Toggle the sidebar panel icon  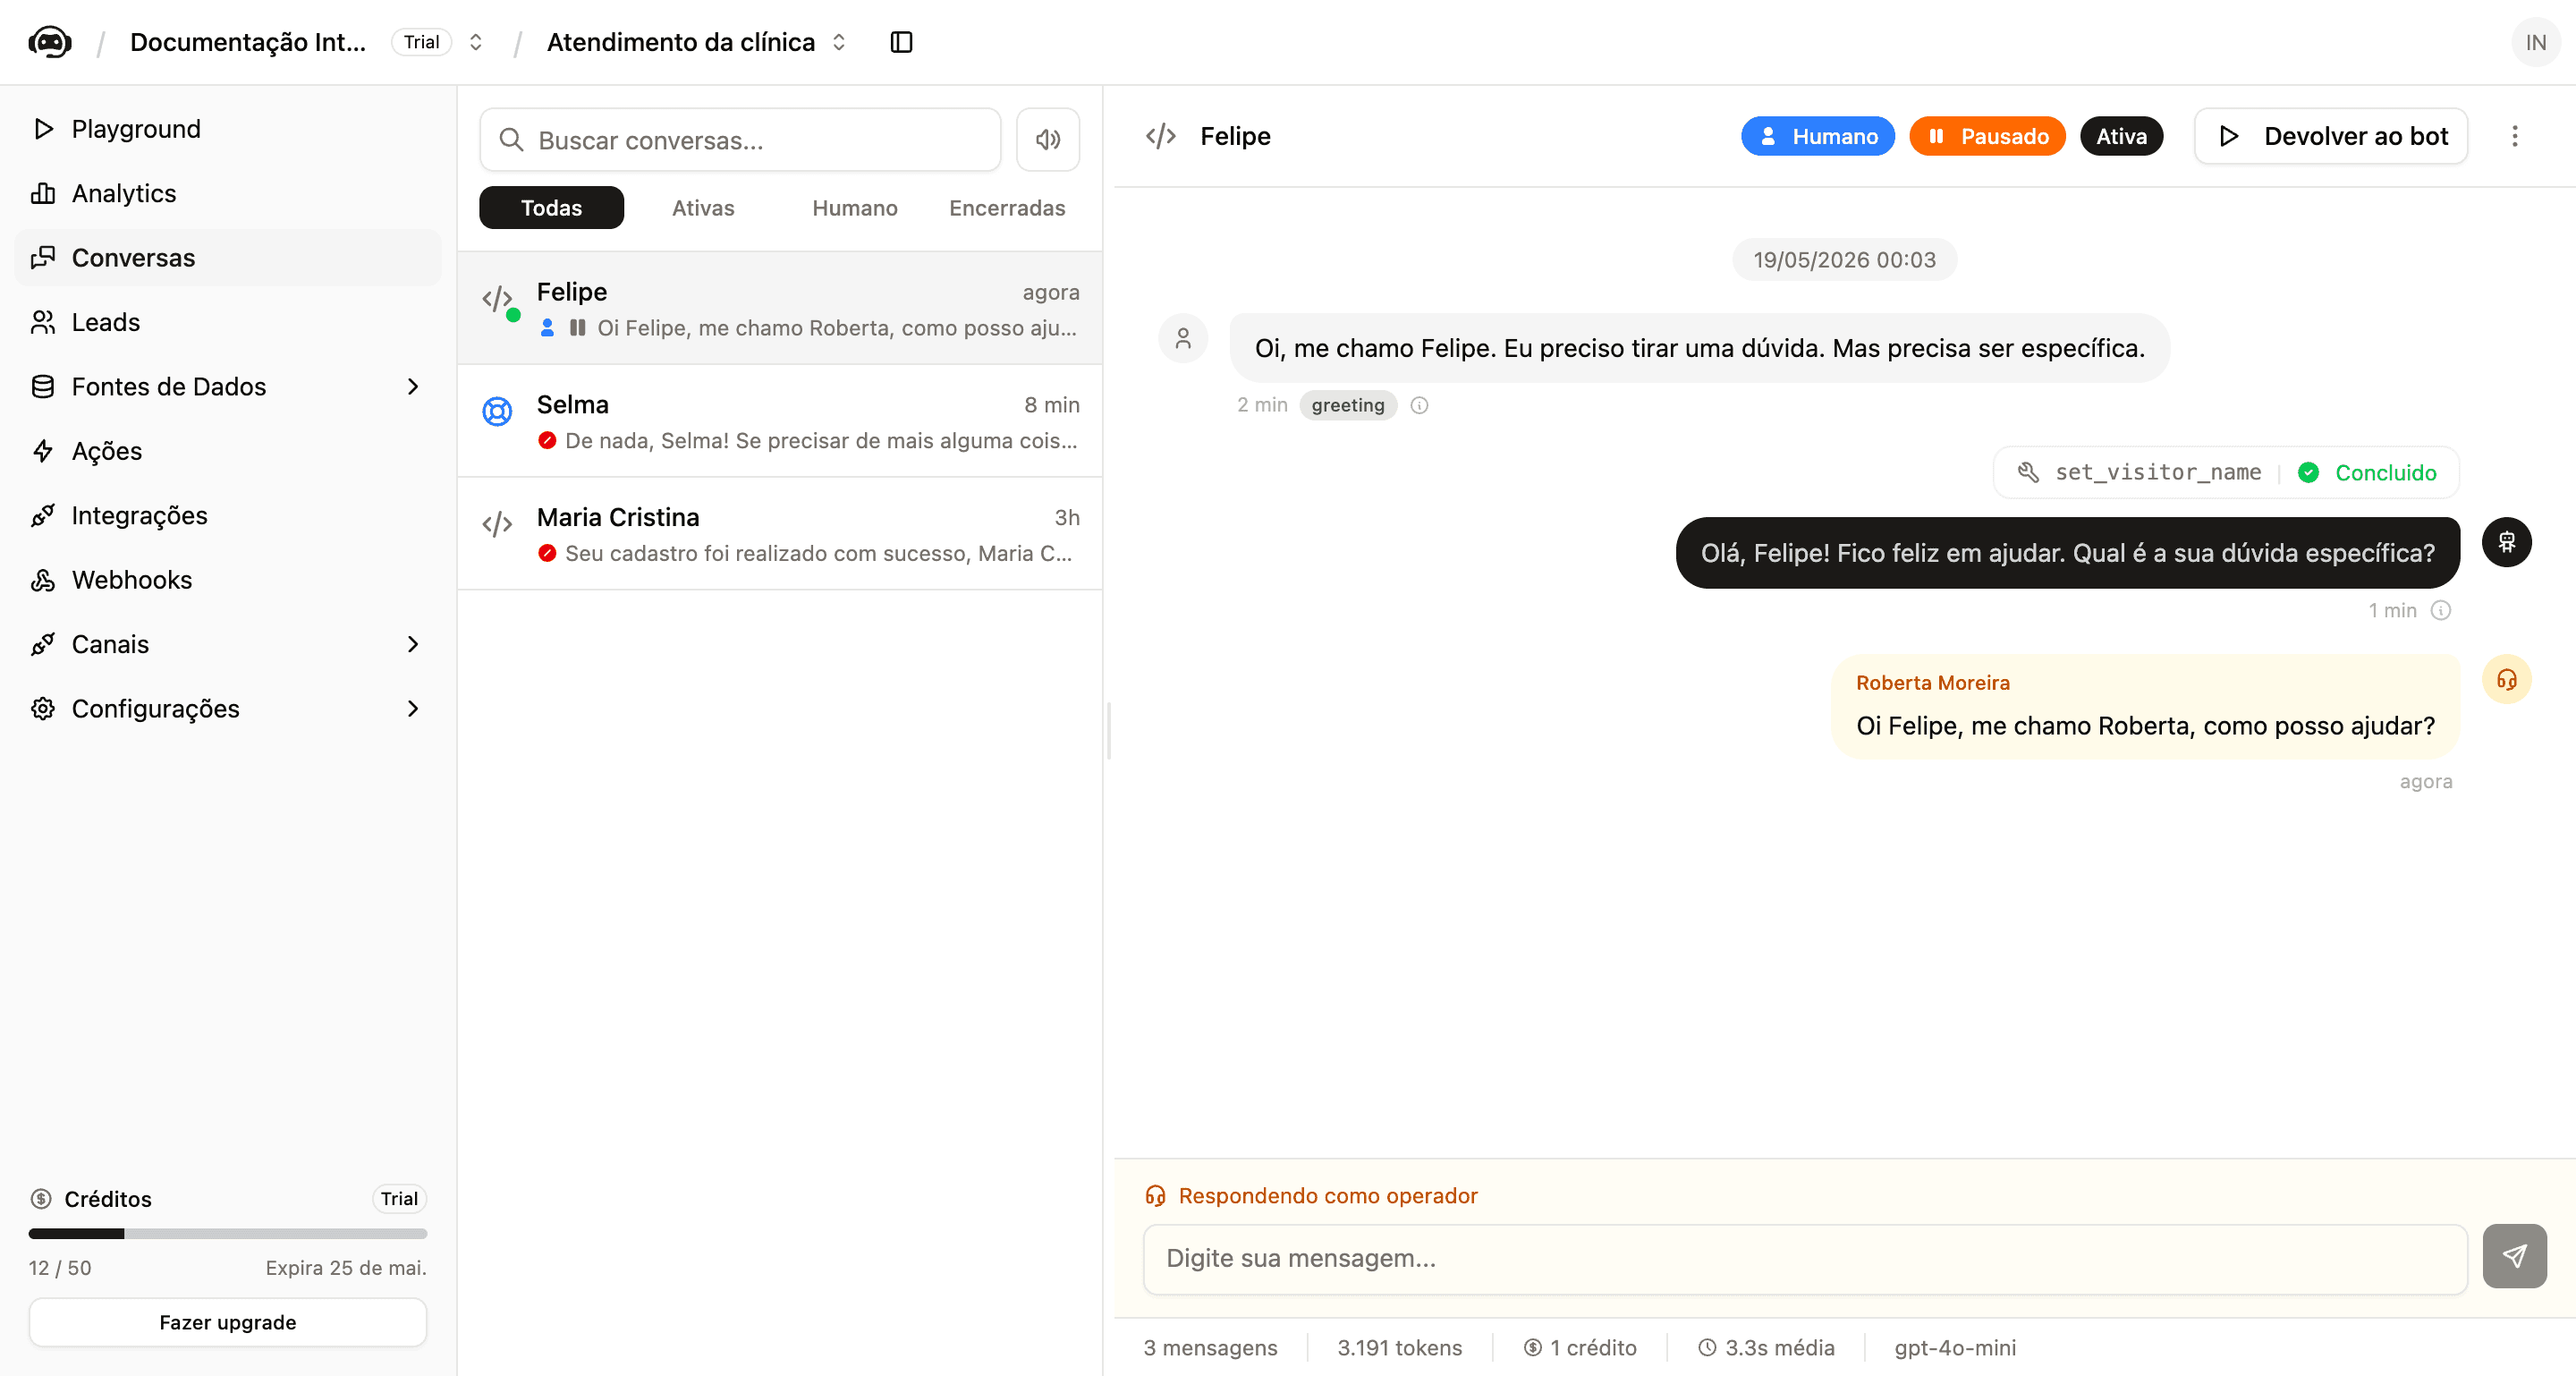click(901, 42)
